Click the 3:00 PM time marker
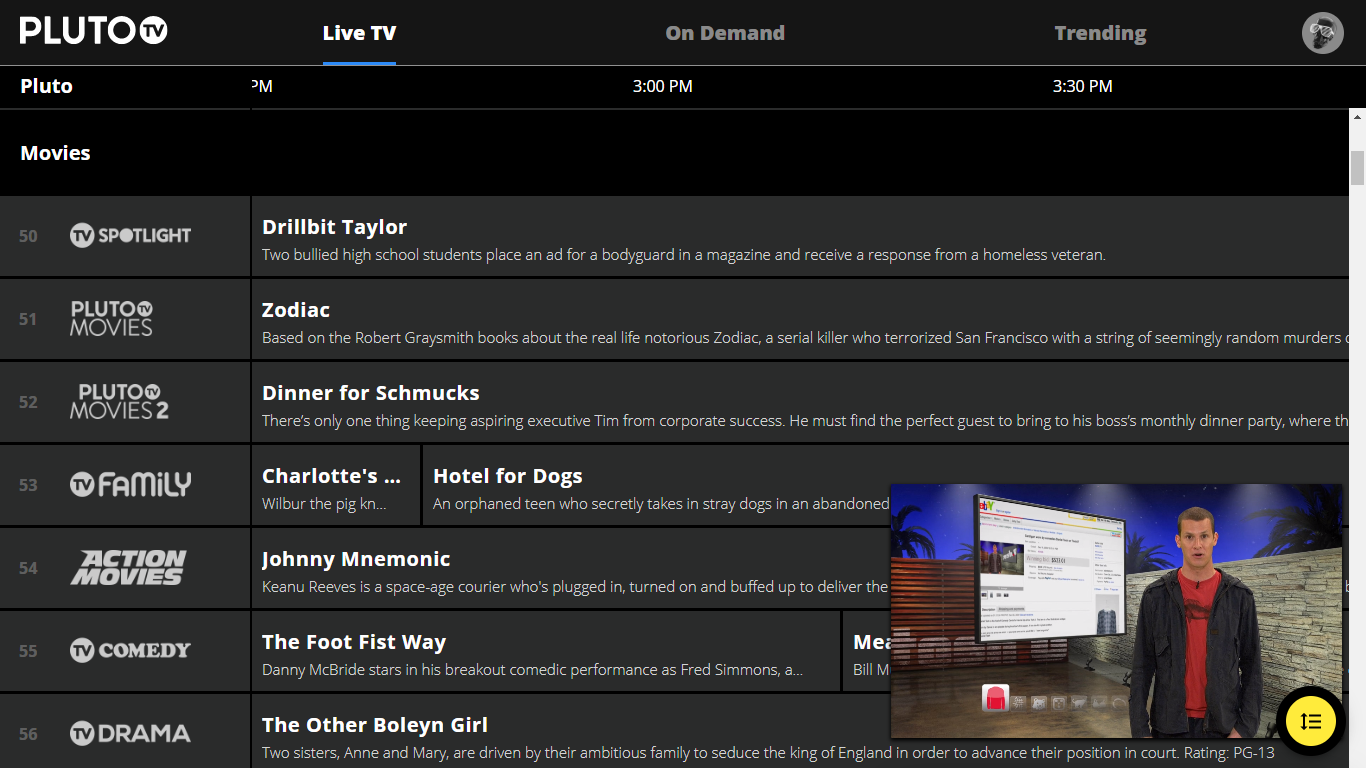Viewport: 1366px width, 768px height. click(x=663, y=86)
